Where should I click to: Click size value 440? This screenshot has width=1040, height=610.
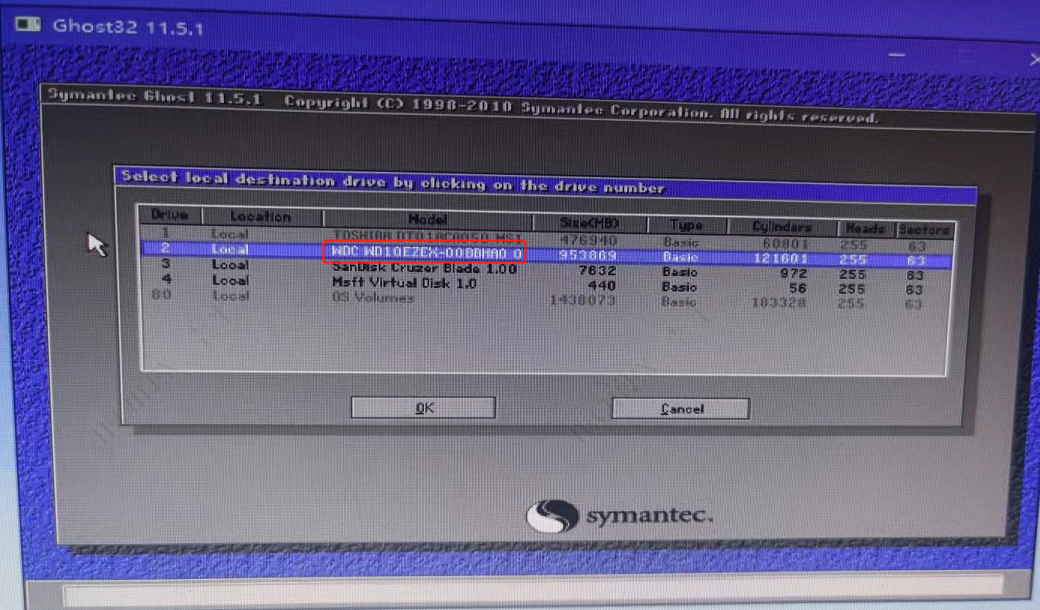point(602,286)
